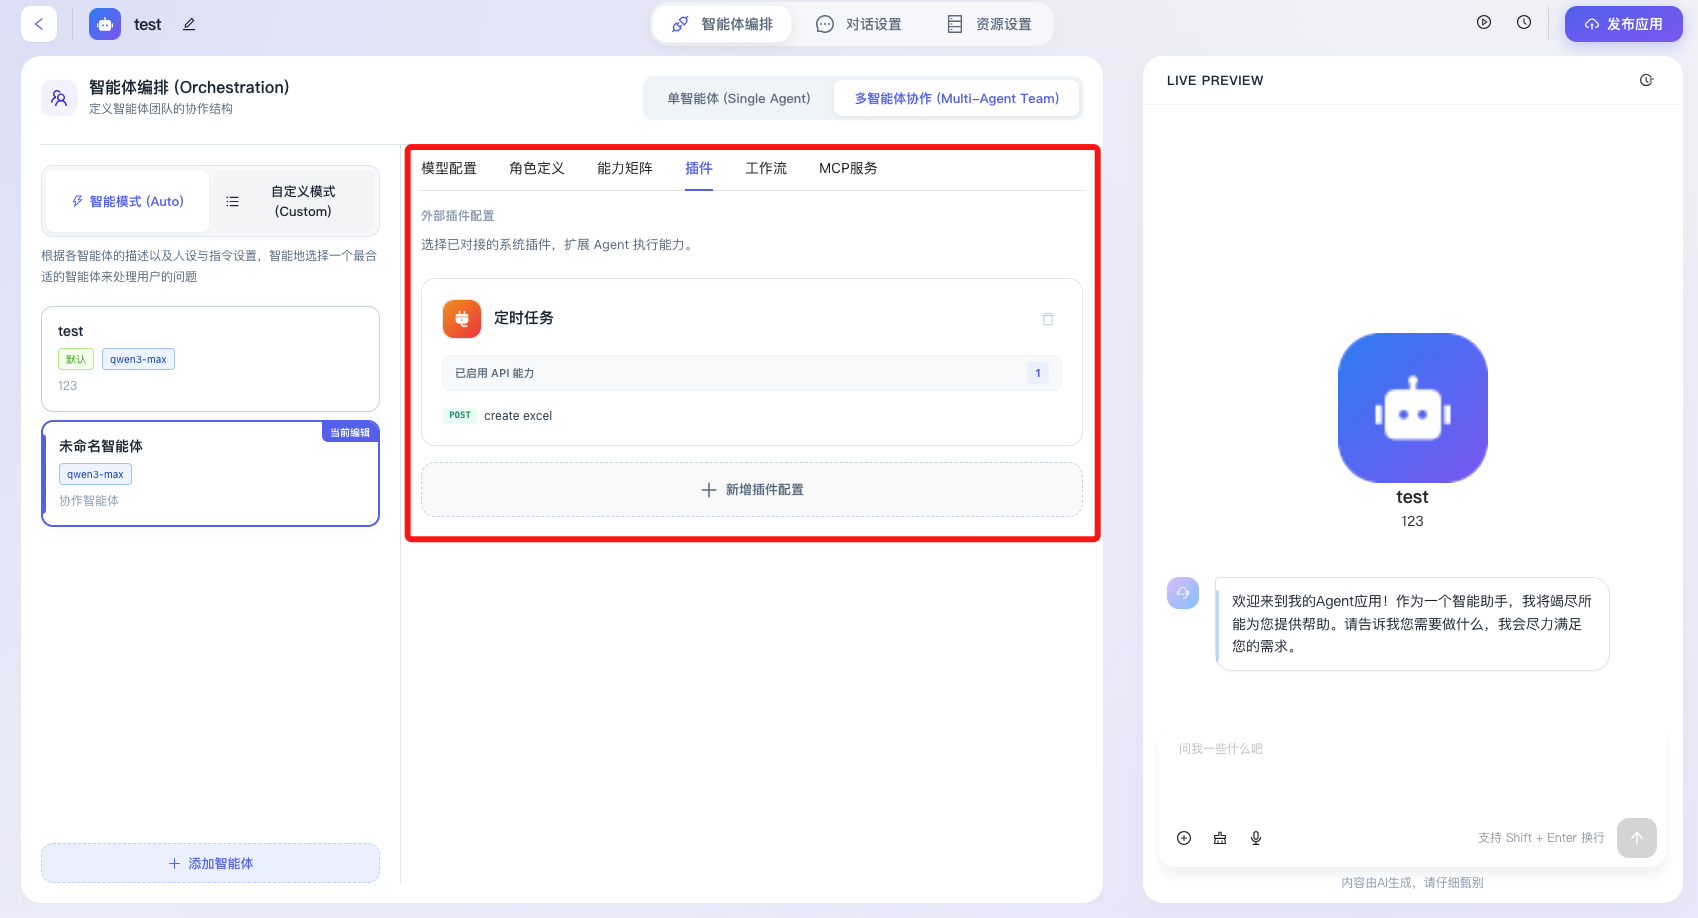Switch to the MCP服务 tab
Image resolution: width=1698 pixels, height=918 pixels.
tap(848, 168)
